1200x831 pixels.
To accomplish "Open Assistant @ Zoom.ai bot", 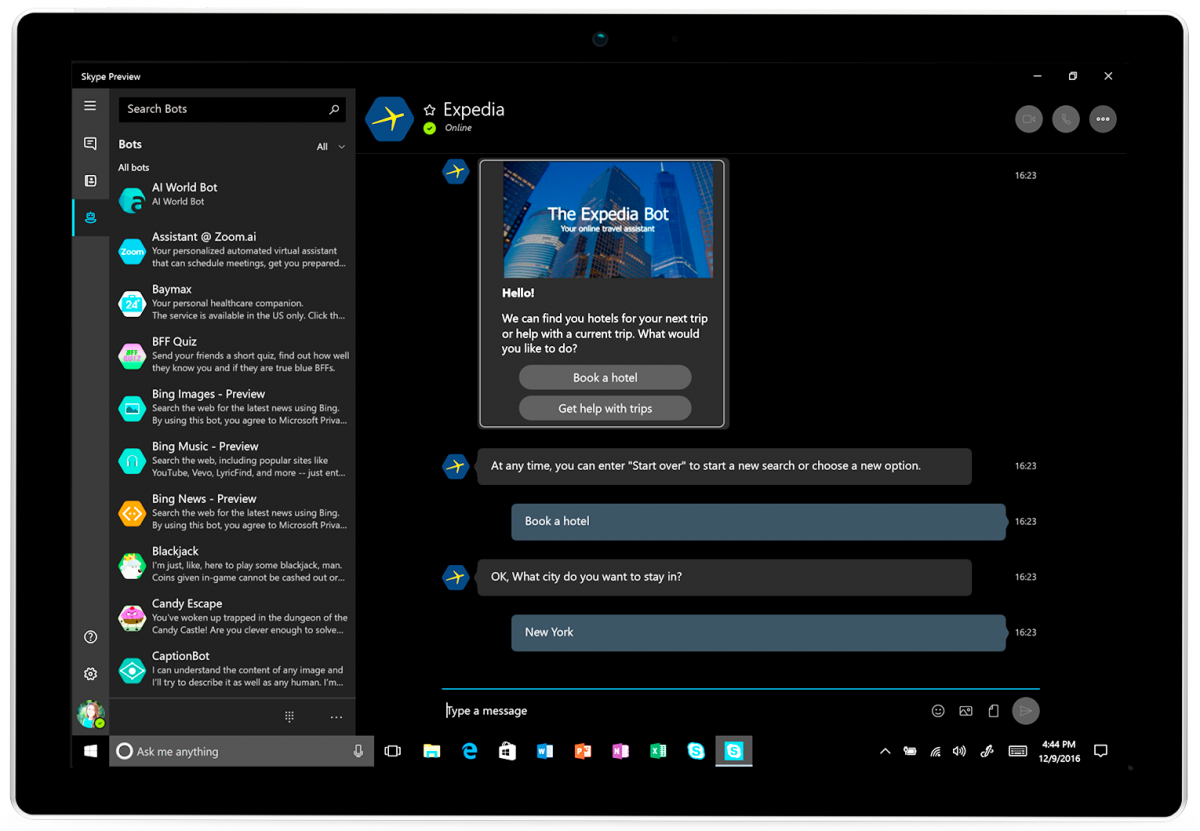I will coord(232,250).
